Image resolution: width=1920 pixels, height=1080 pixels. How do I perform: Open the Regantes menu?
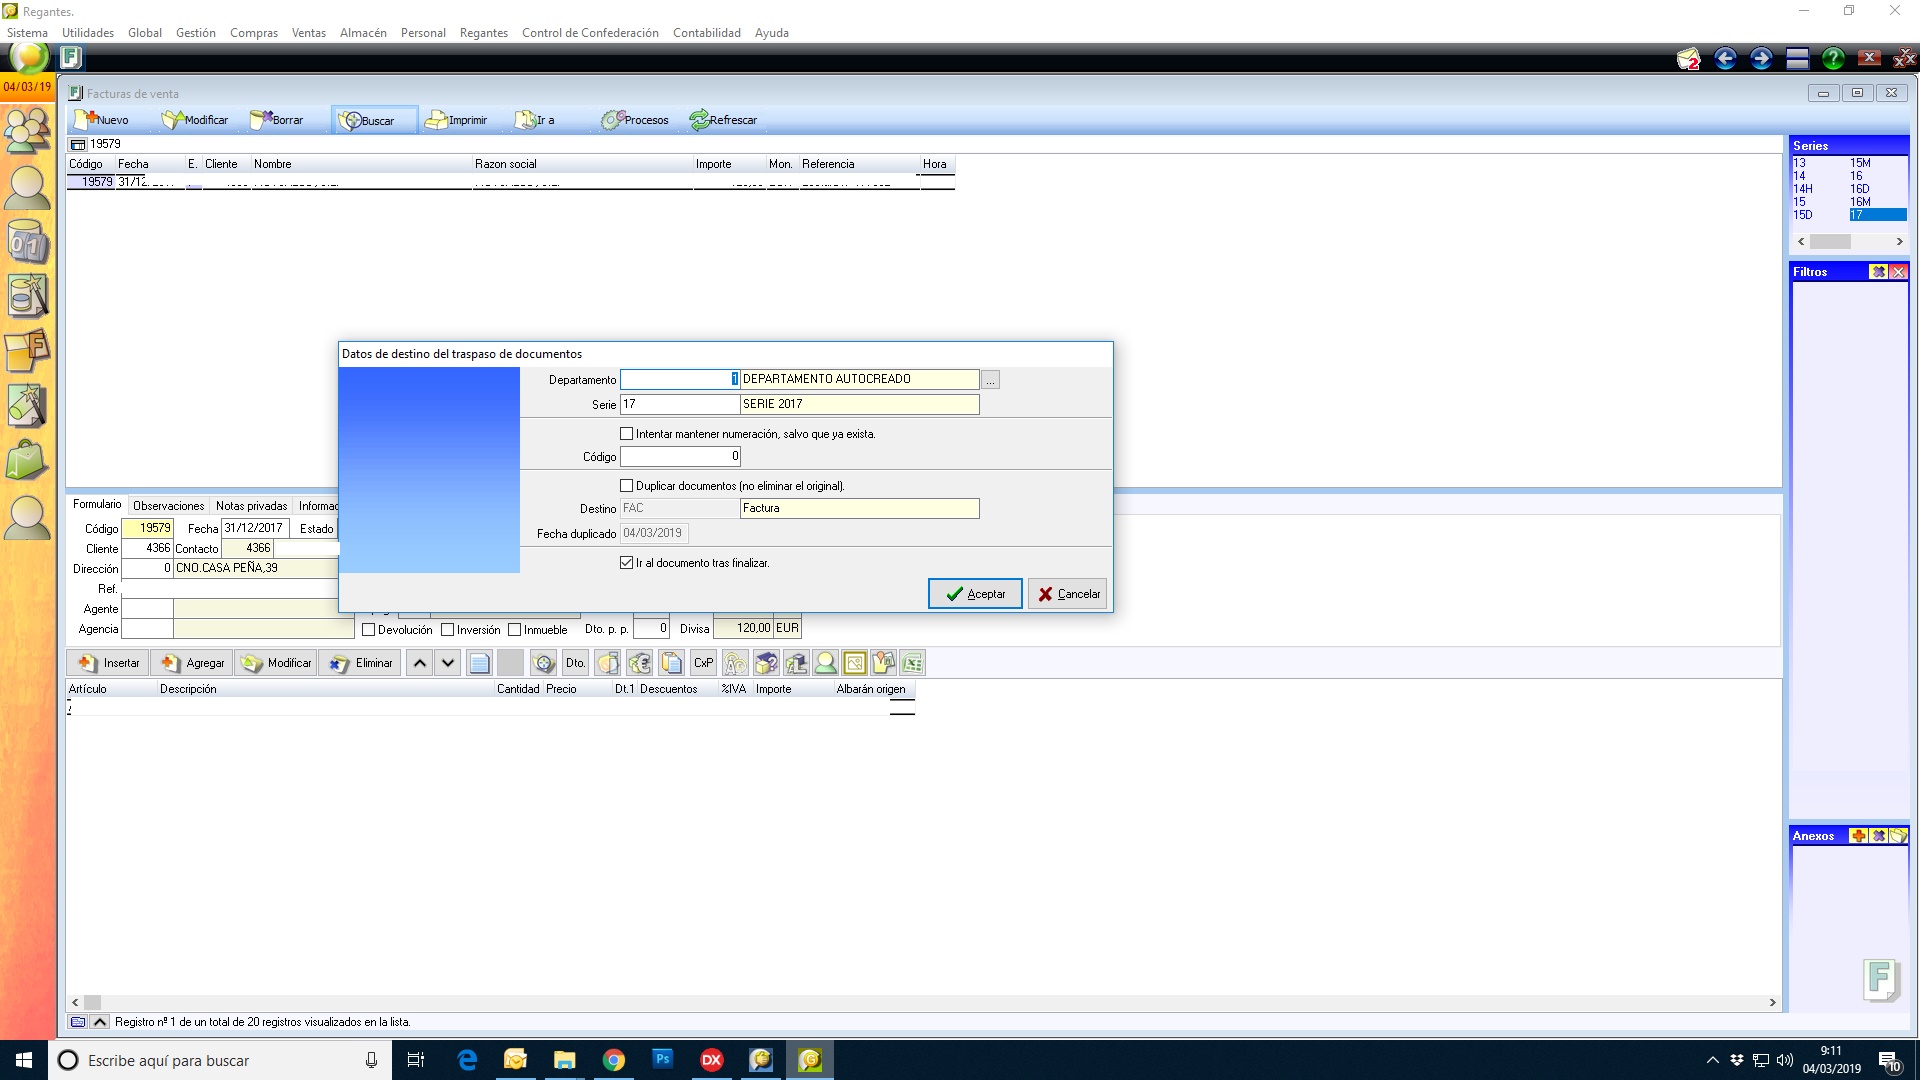pos(483,33)
